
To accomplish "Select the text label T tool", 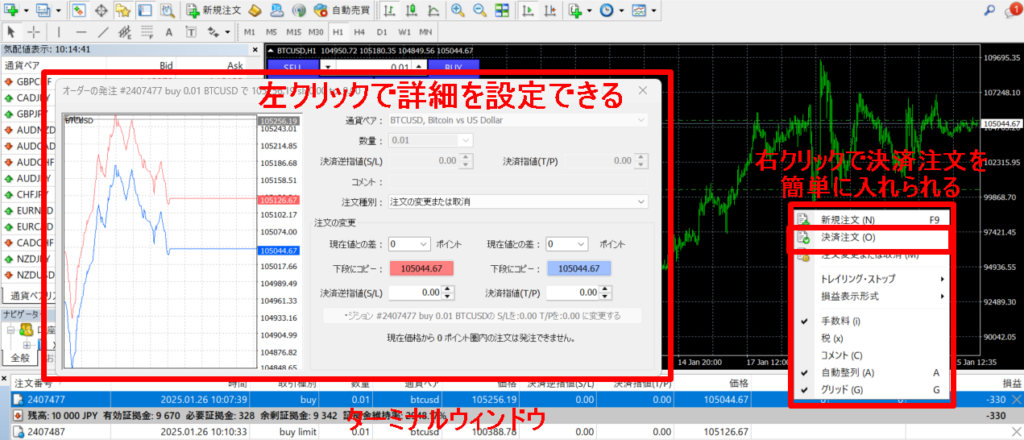I will click(x=191, y=31).
